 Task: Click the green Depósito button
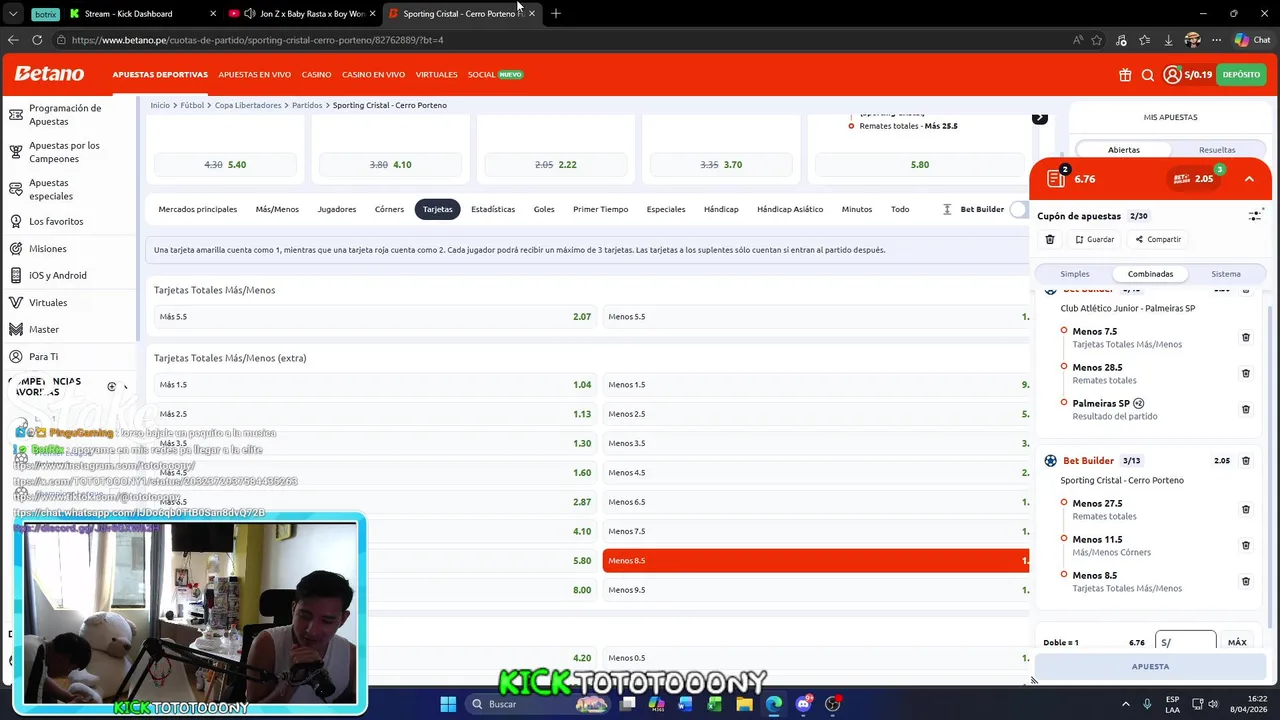pos(1241,75)
